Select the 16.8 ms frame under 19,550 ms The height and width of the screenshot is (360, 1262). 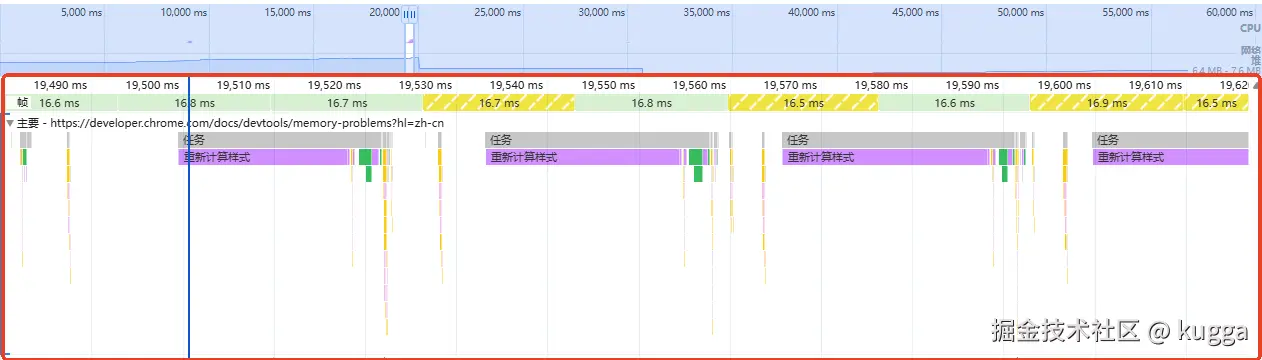pyautogui.click(x=651, y=103)
